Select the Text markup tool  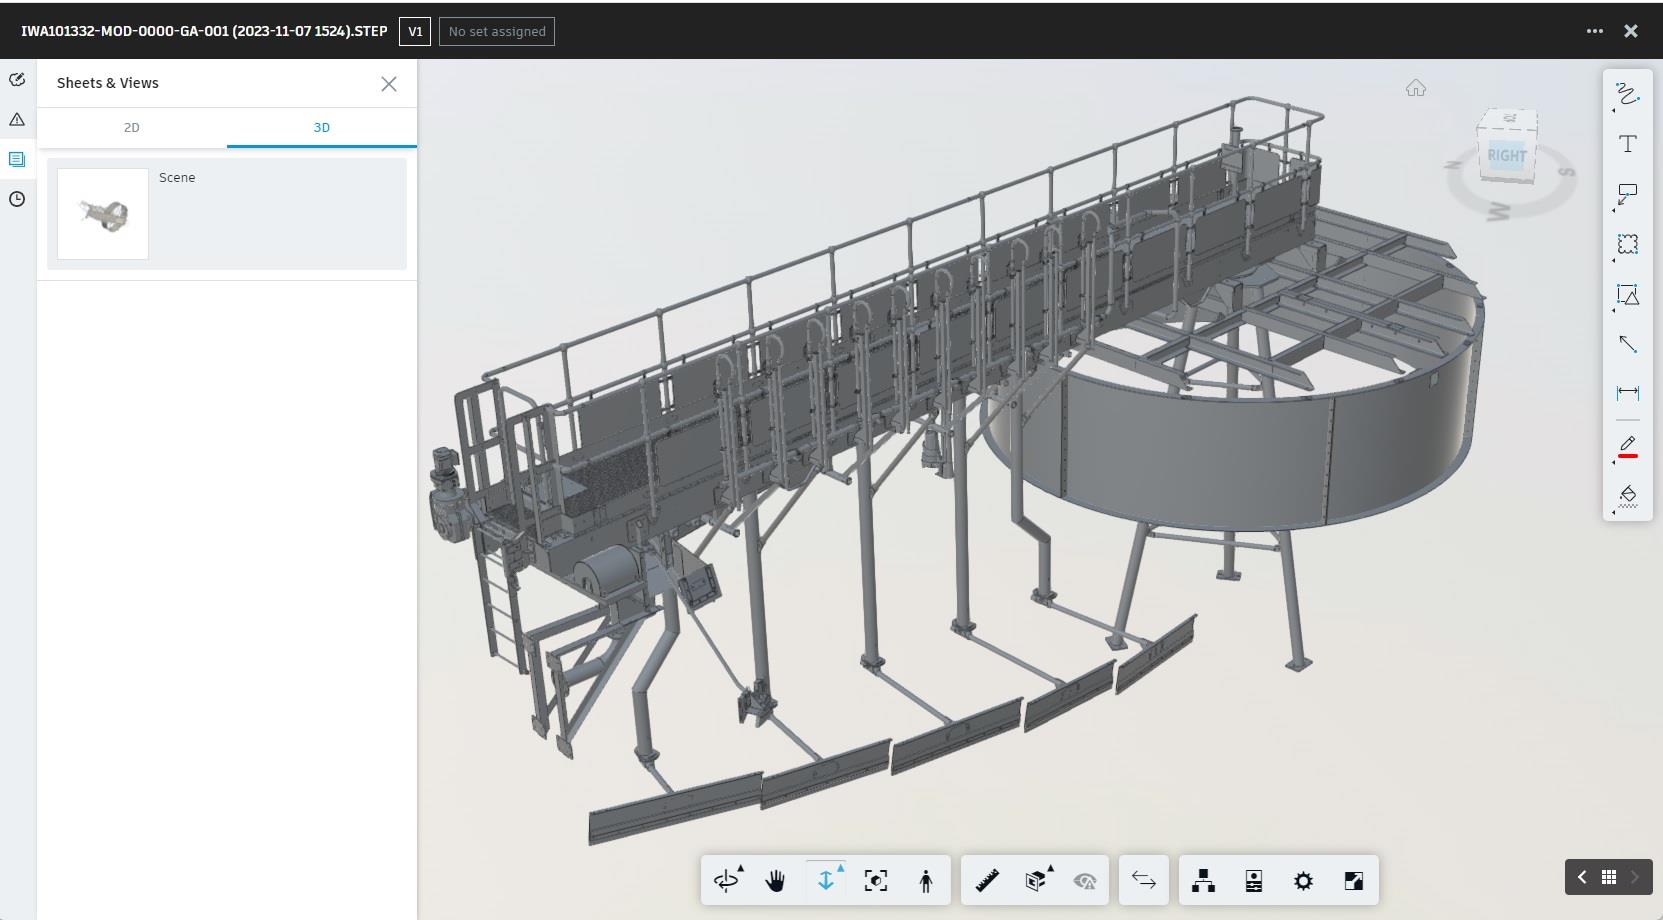1627,144
